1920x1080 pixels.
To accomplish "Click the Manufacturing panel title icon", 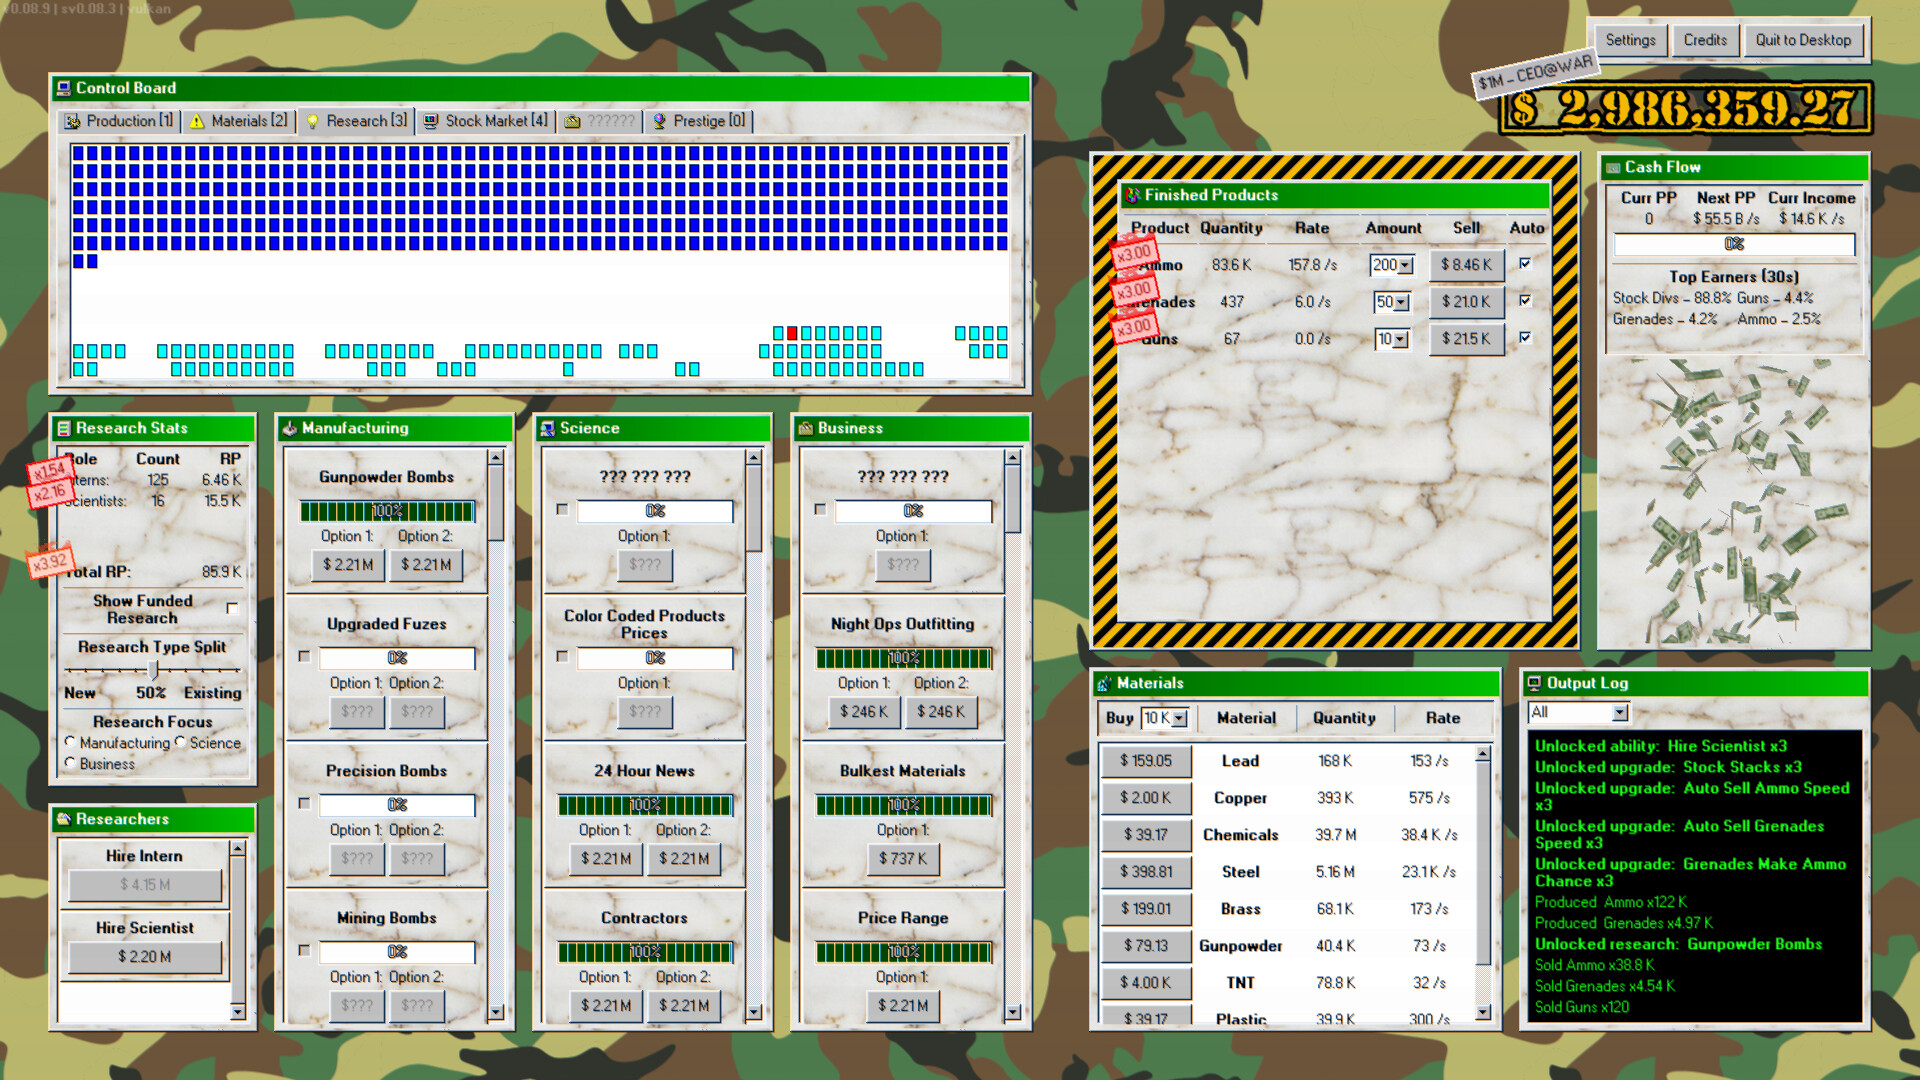I will click(289, 428).
